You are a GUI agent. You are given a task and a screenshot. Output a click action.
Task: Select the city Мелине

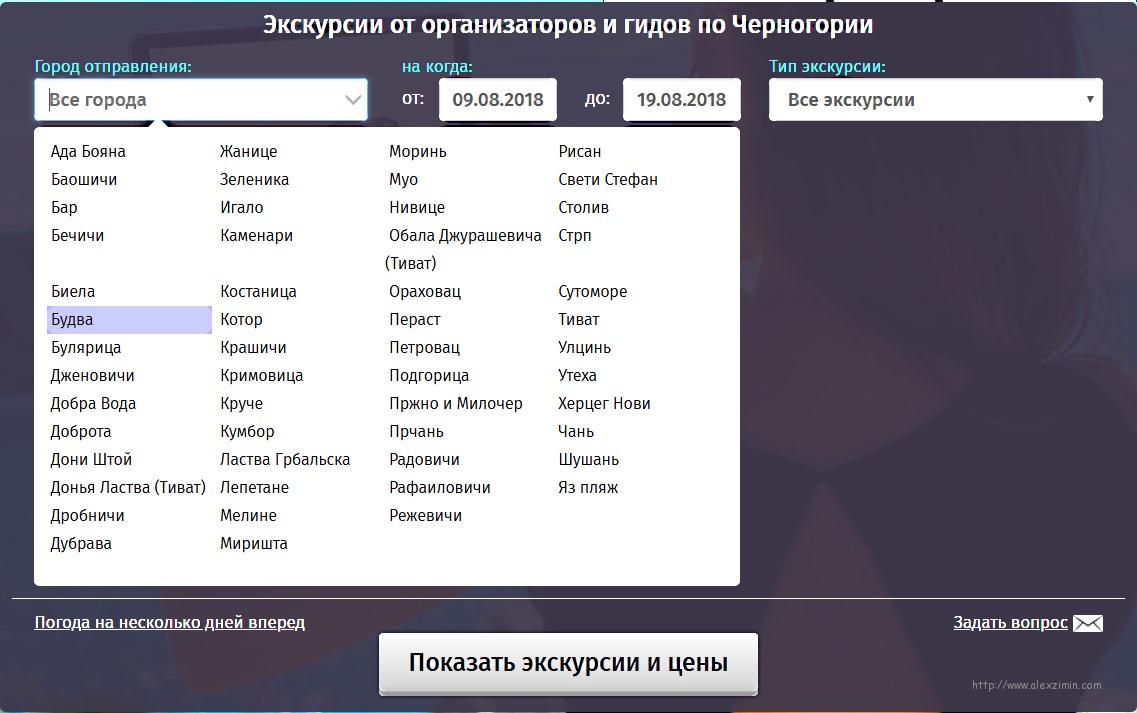tap(249, 516)
